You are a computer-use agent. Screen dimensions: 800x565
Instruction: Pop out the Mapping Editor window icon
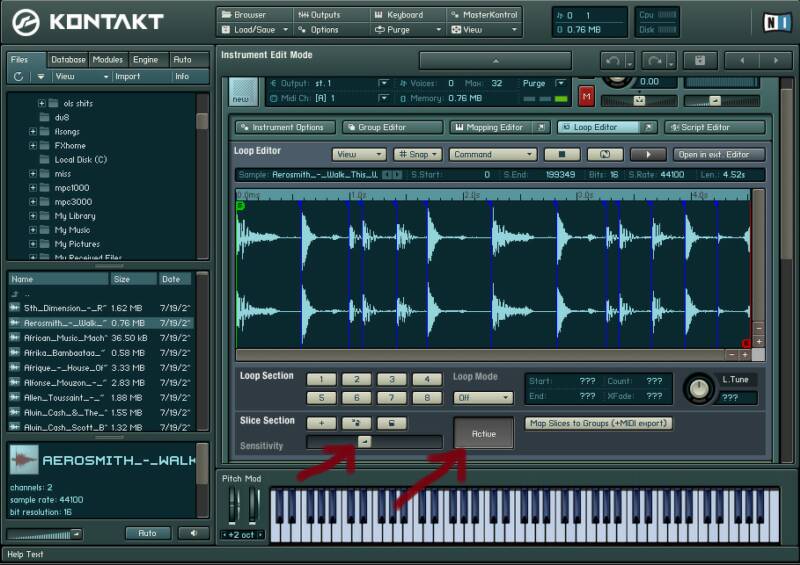[x=541, y=127]
